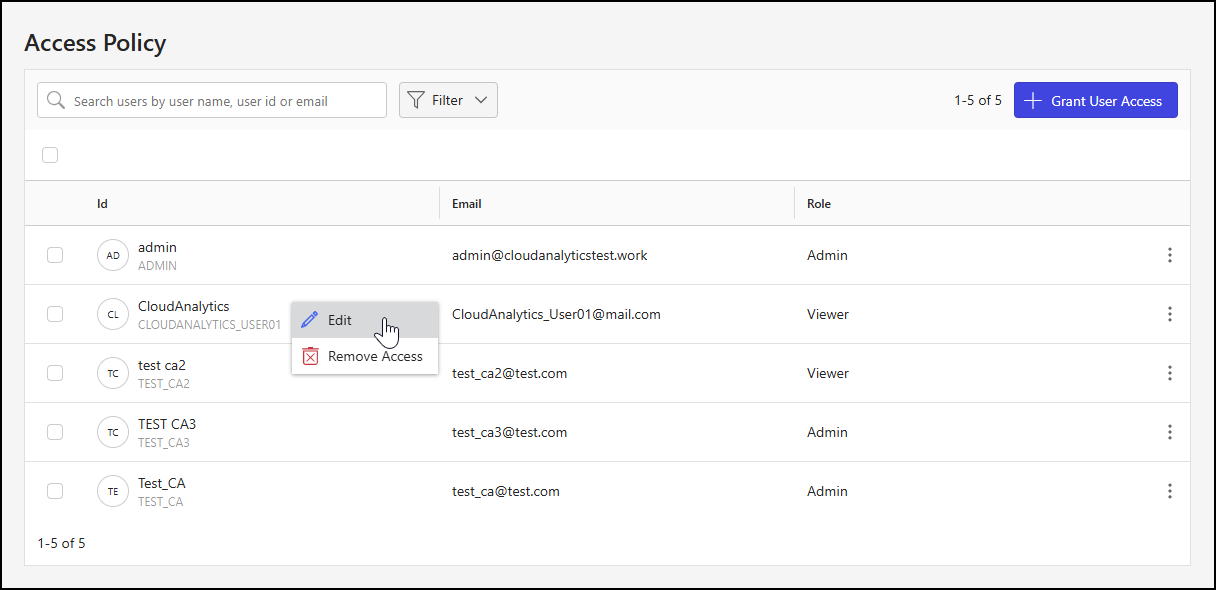
Task: Click the AD avatar icon for admin
Action: pos(112,255)
